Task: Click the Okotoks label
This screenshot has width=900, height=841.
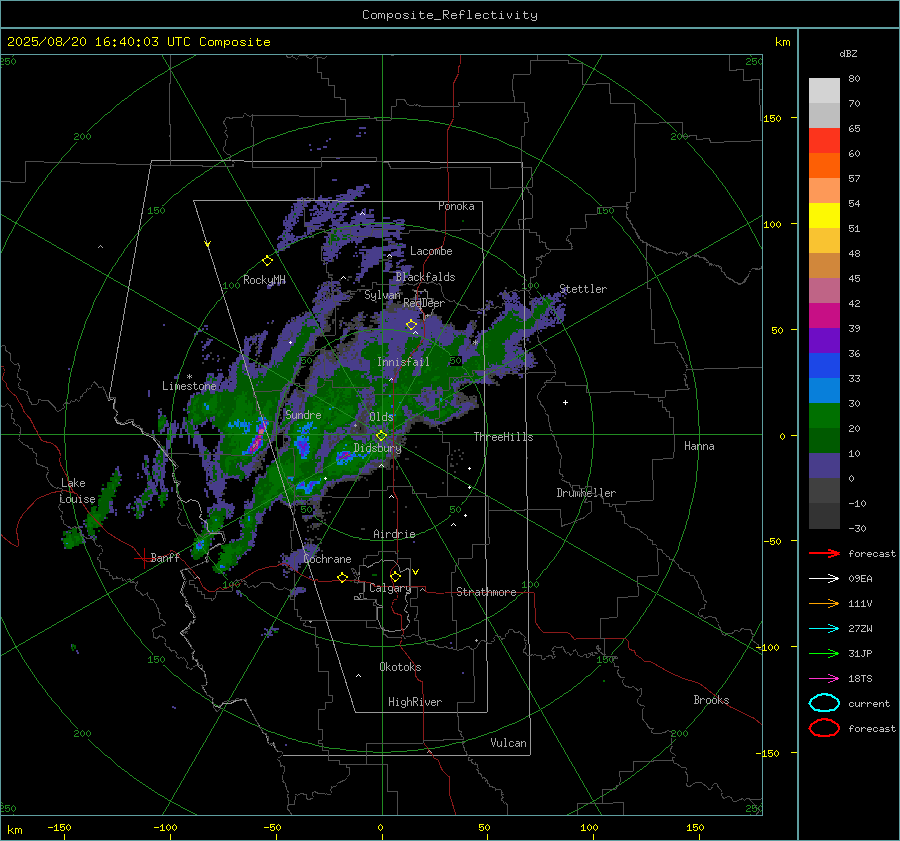Action: 400,666
